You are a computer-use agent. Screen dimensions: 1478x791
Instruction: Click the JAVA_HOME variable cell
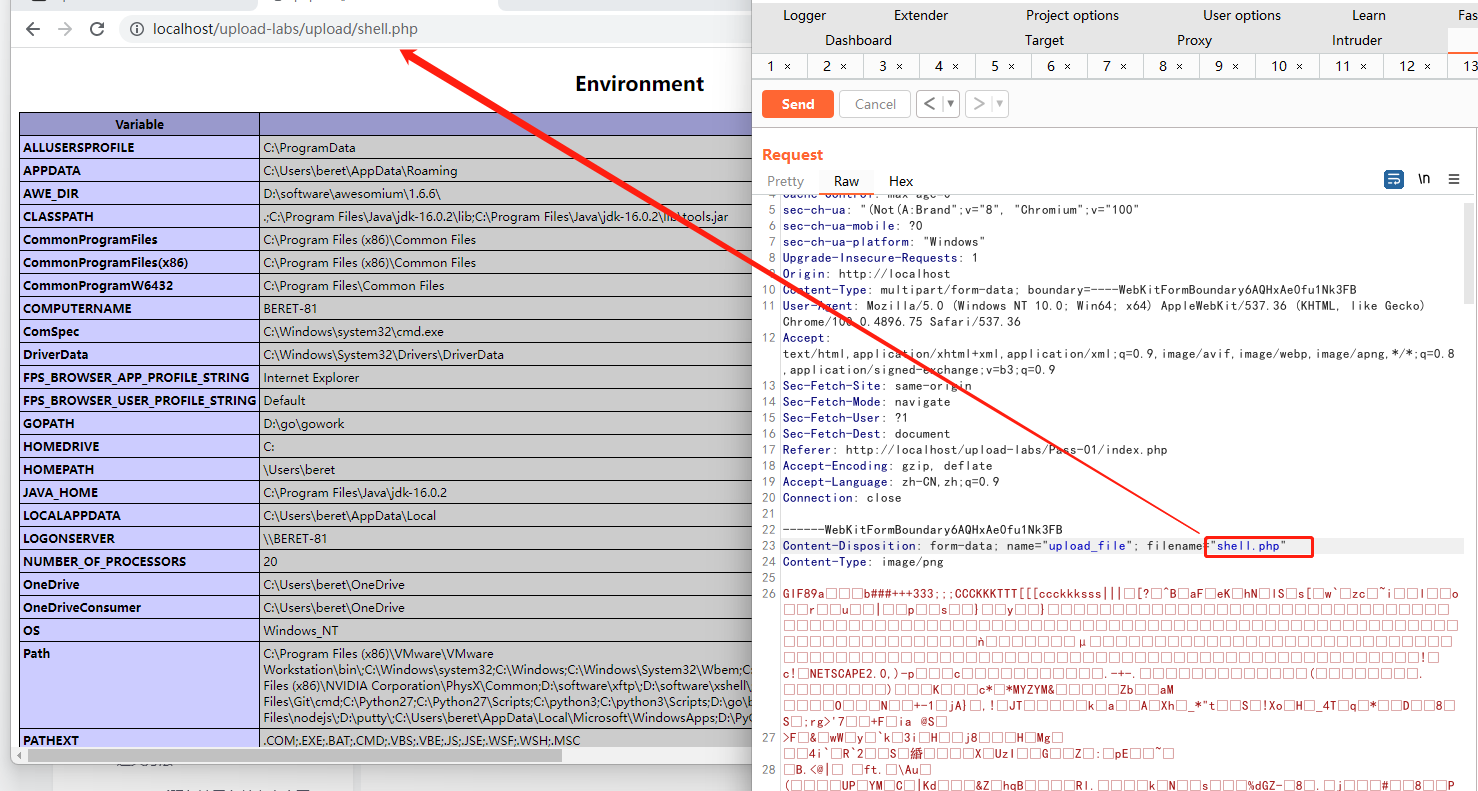[139, 492]
